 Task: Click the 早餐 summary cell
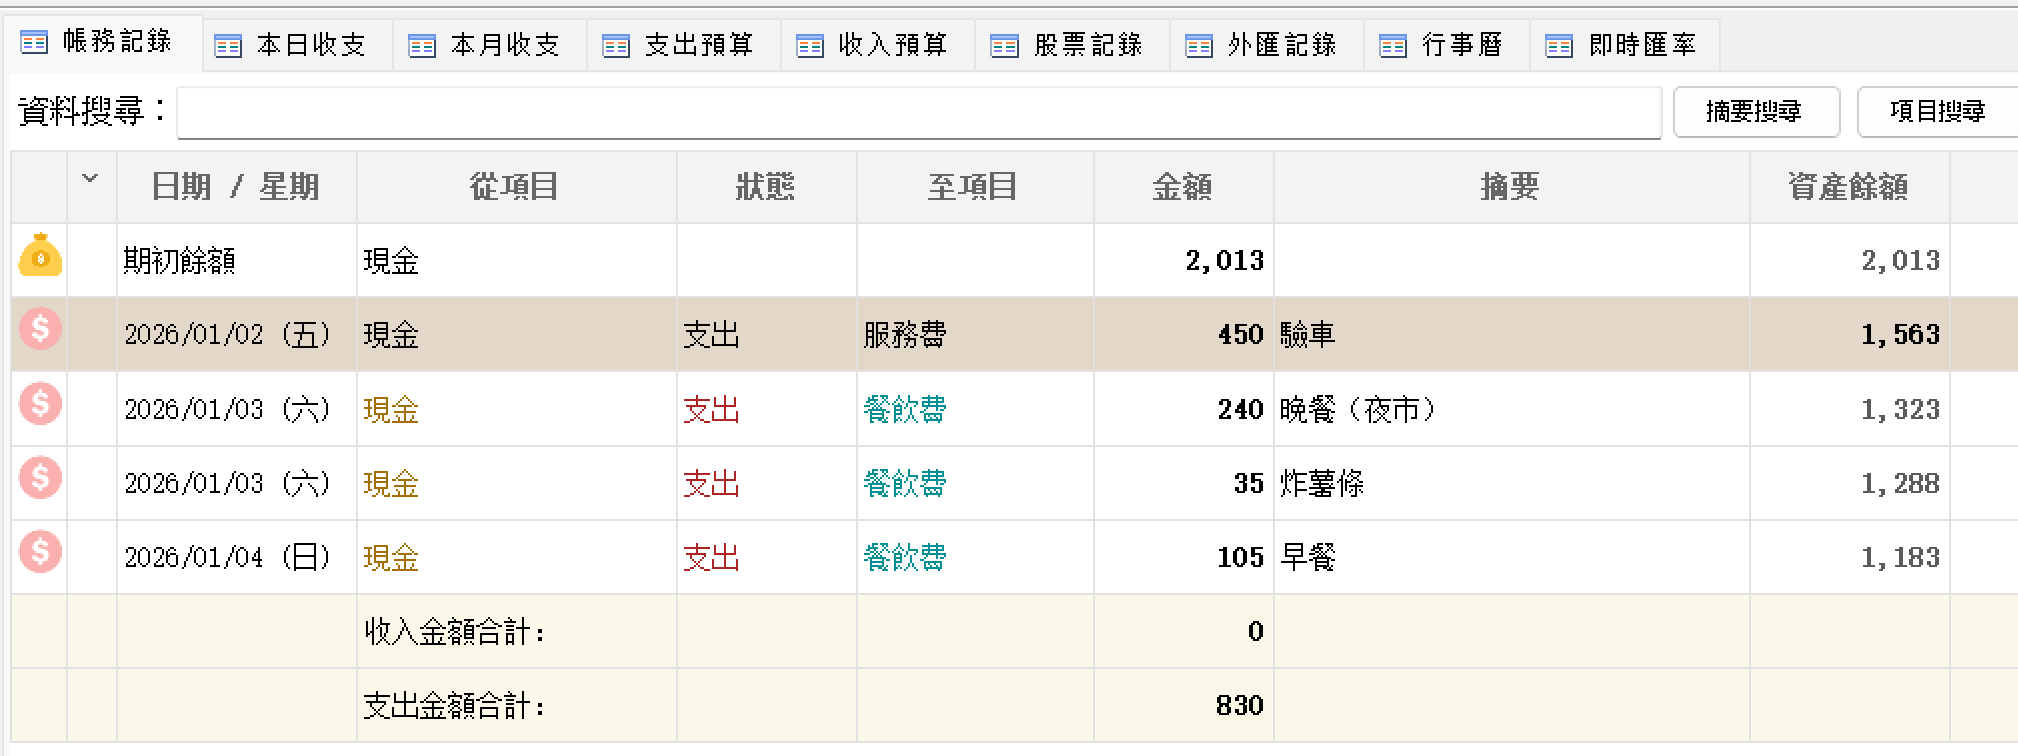(x=1512, y=557)
